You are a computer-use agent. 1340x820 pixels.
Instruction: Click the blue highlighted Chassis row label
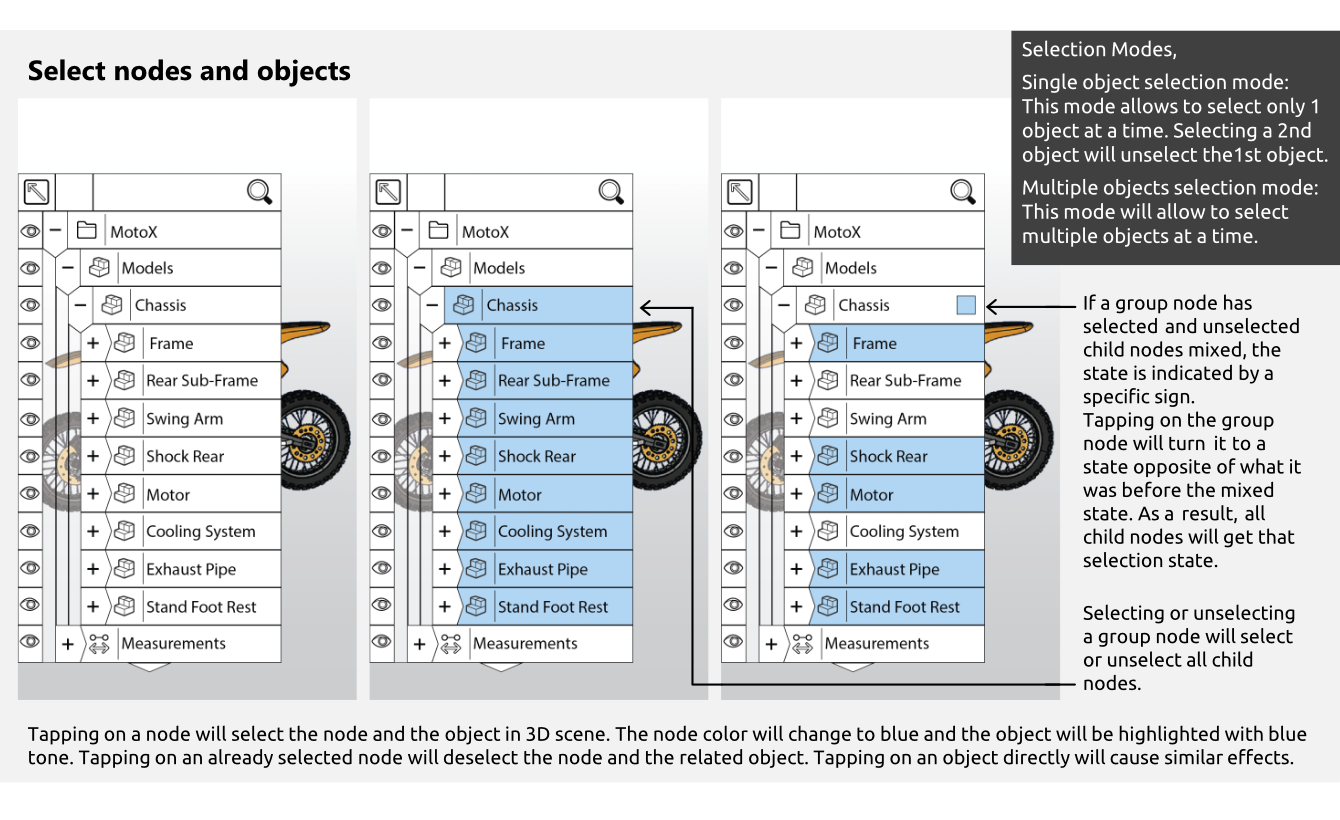512,306
